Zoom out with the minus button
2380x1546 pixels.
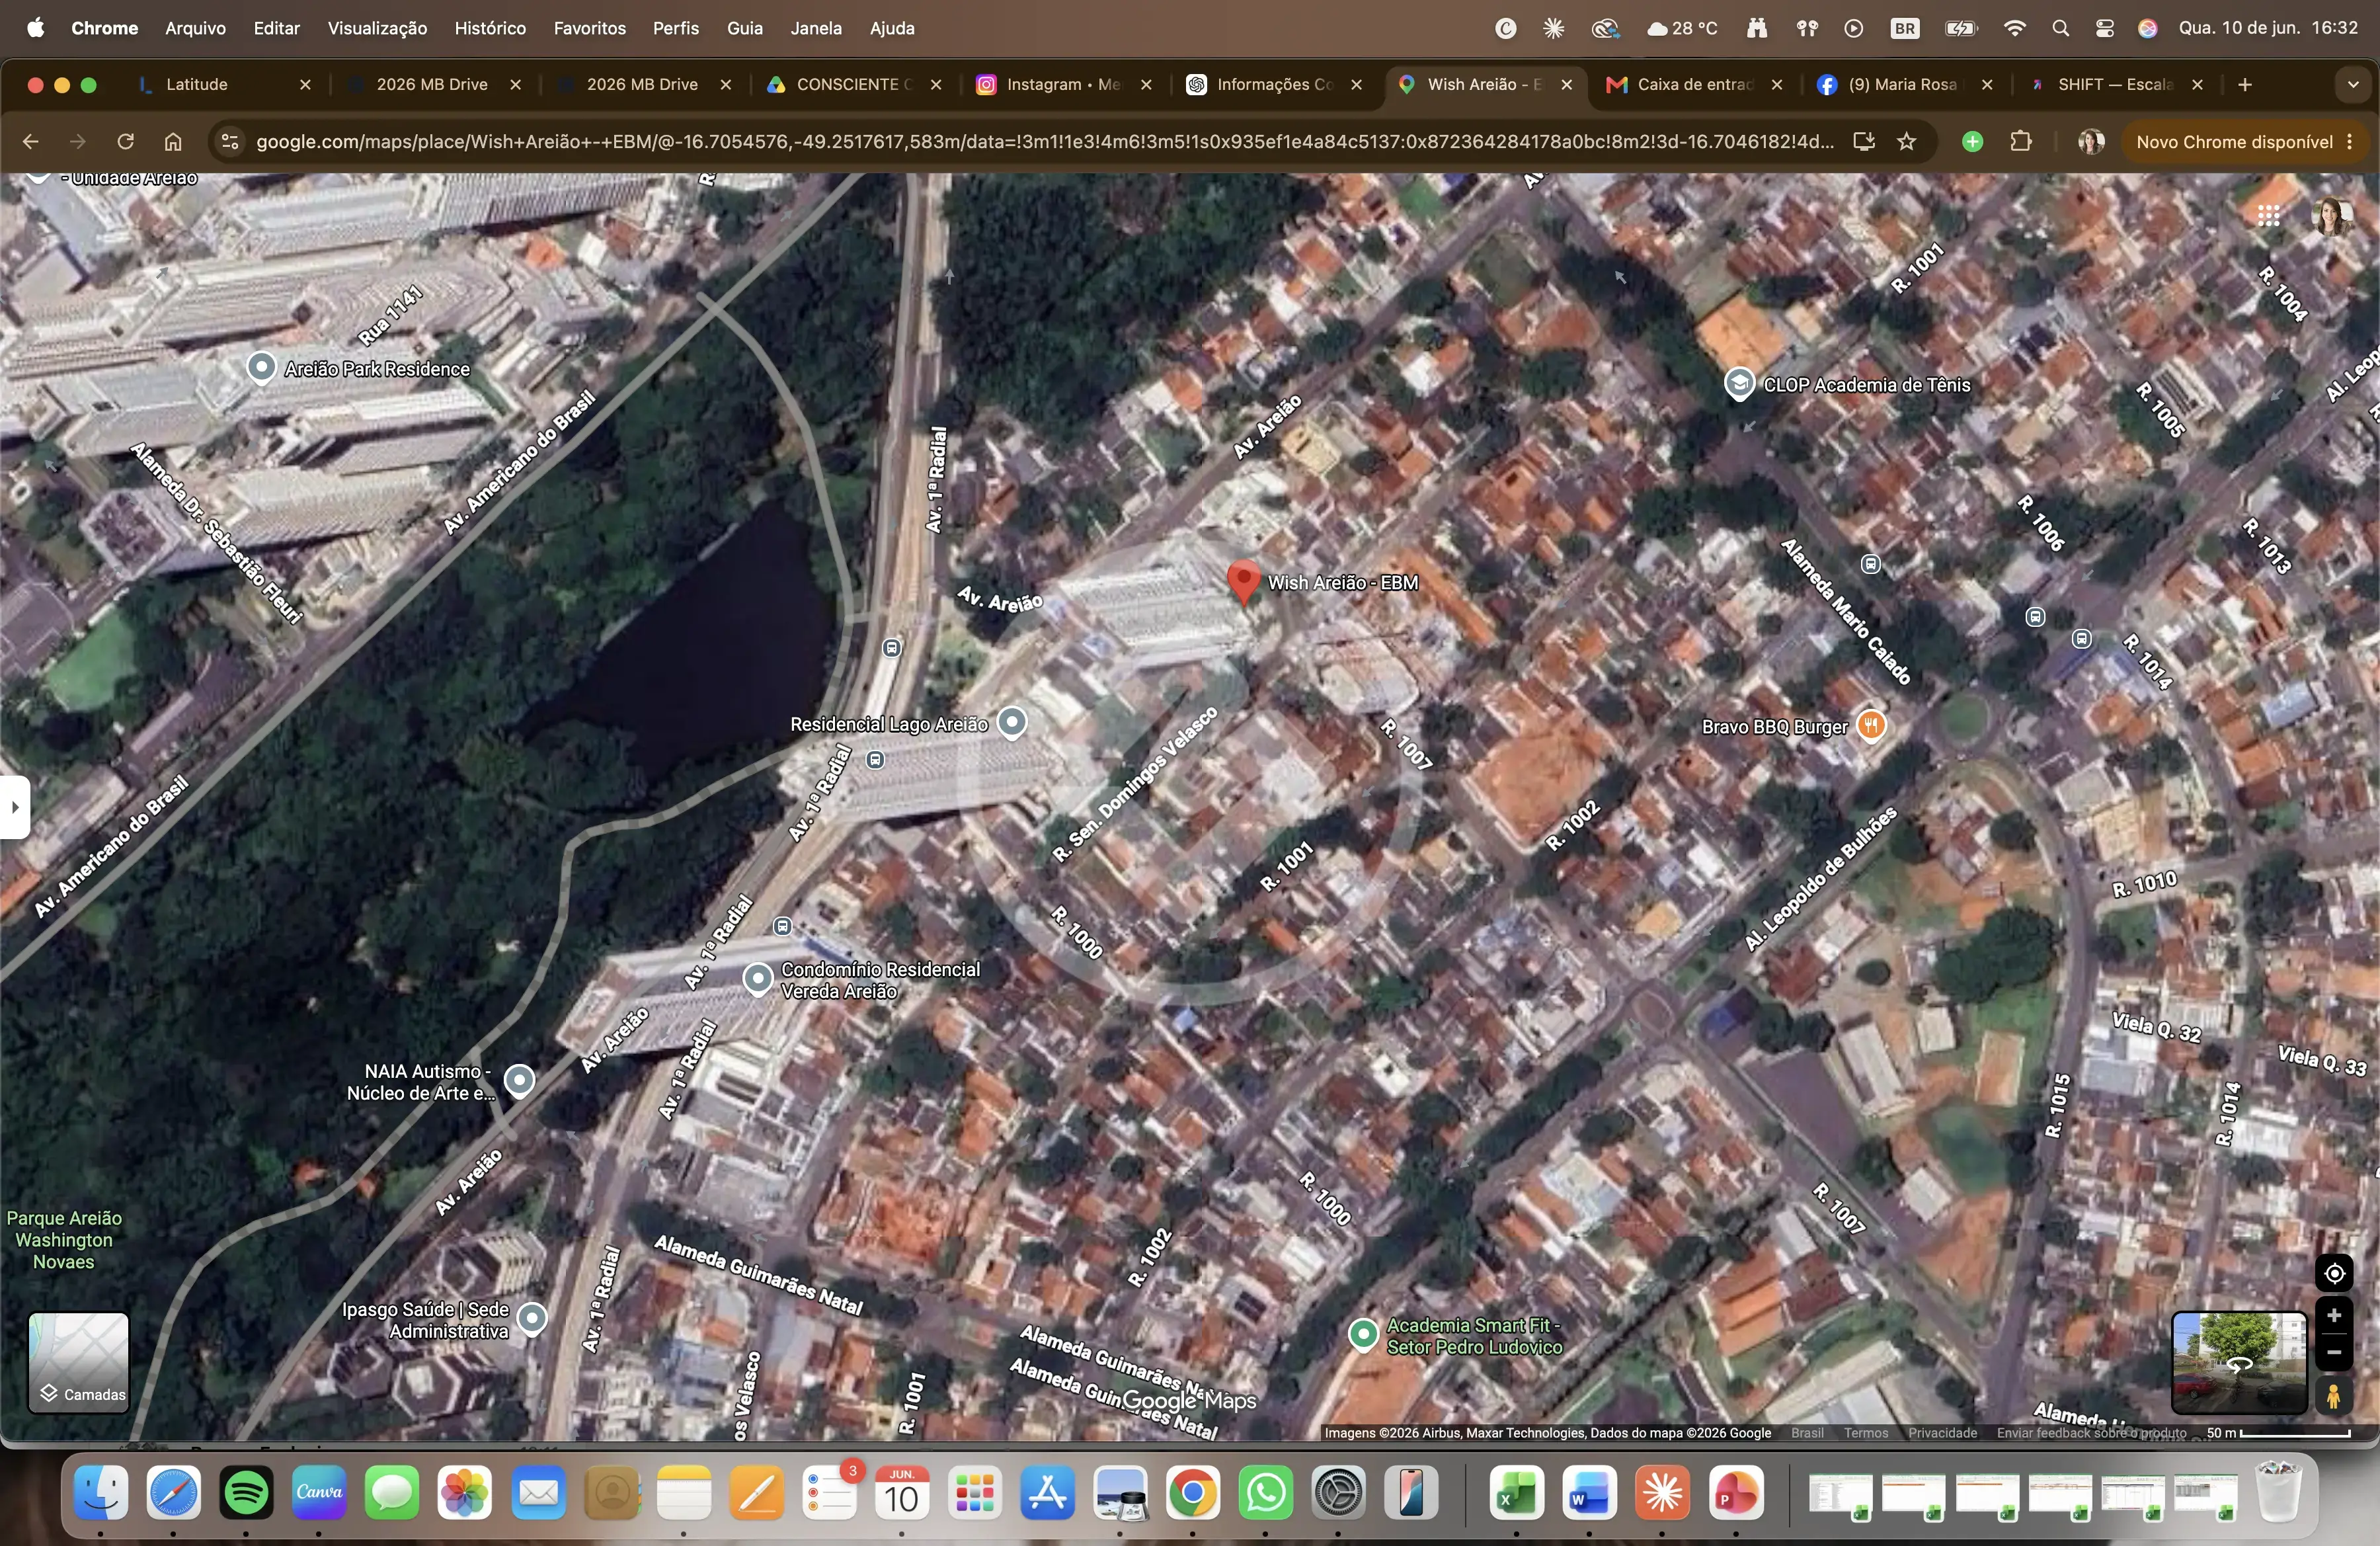point(2334,1352)
